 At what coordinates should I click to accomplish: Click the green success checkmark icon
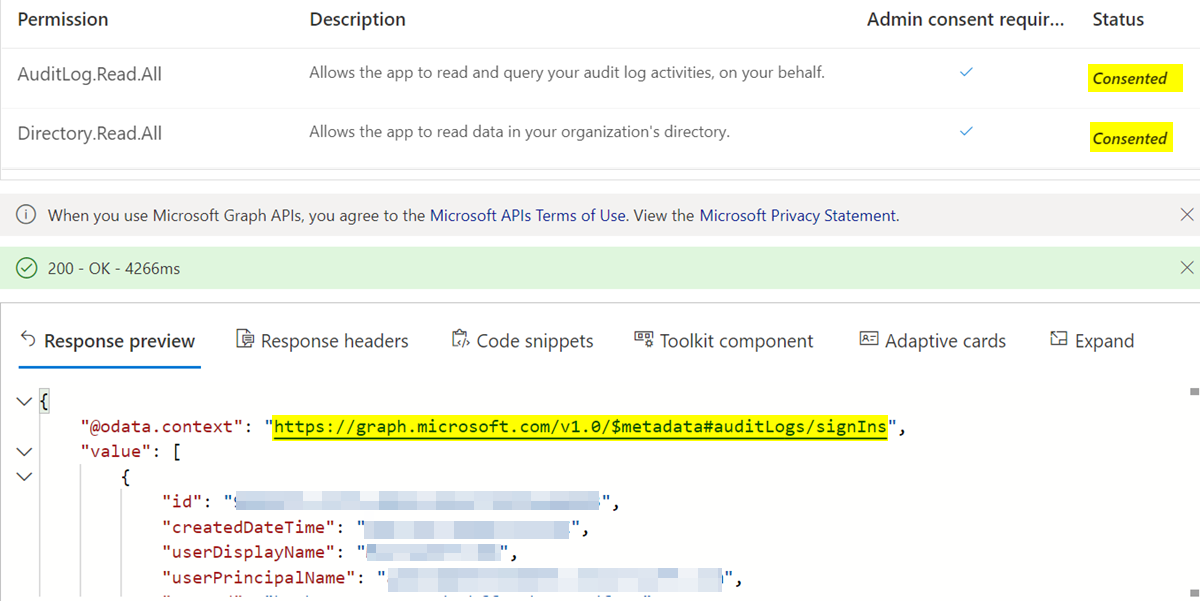click(x=27, y=268)
